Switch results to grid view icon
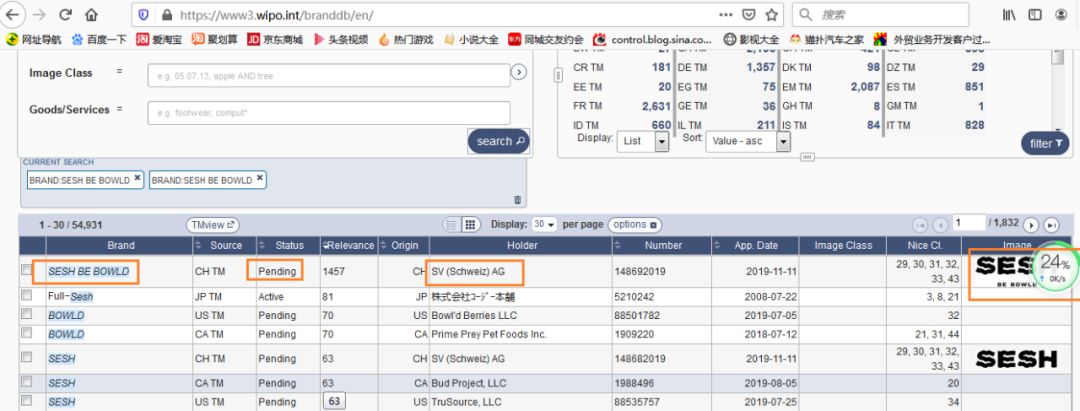The height and width of the screenshot is (411, 1080). (x=470, y=224)
